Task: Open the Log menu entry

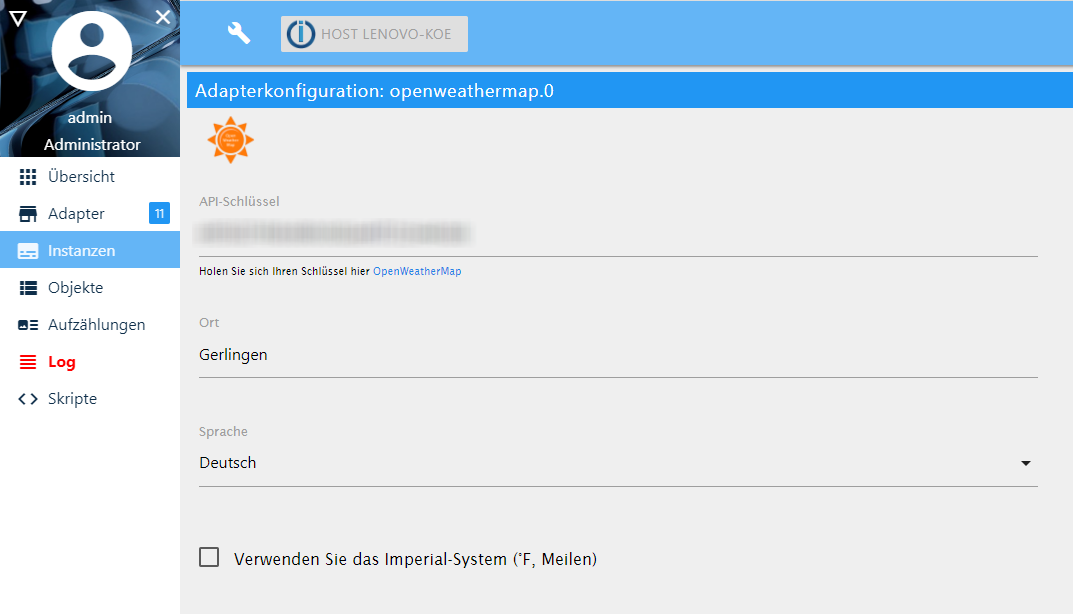Action: 62,362
